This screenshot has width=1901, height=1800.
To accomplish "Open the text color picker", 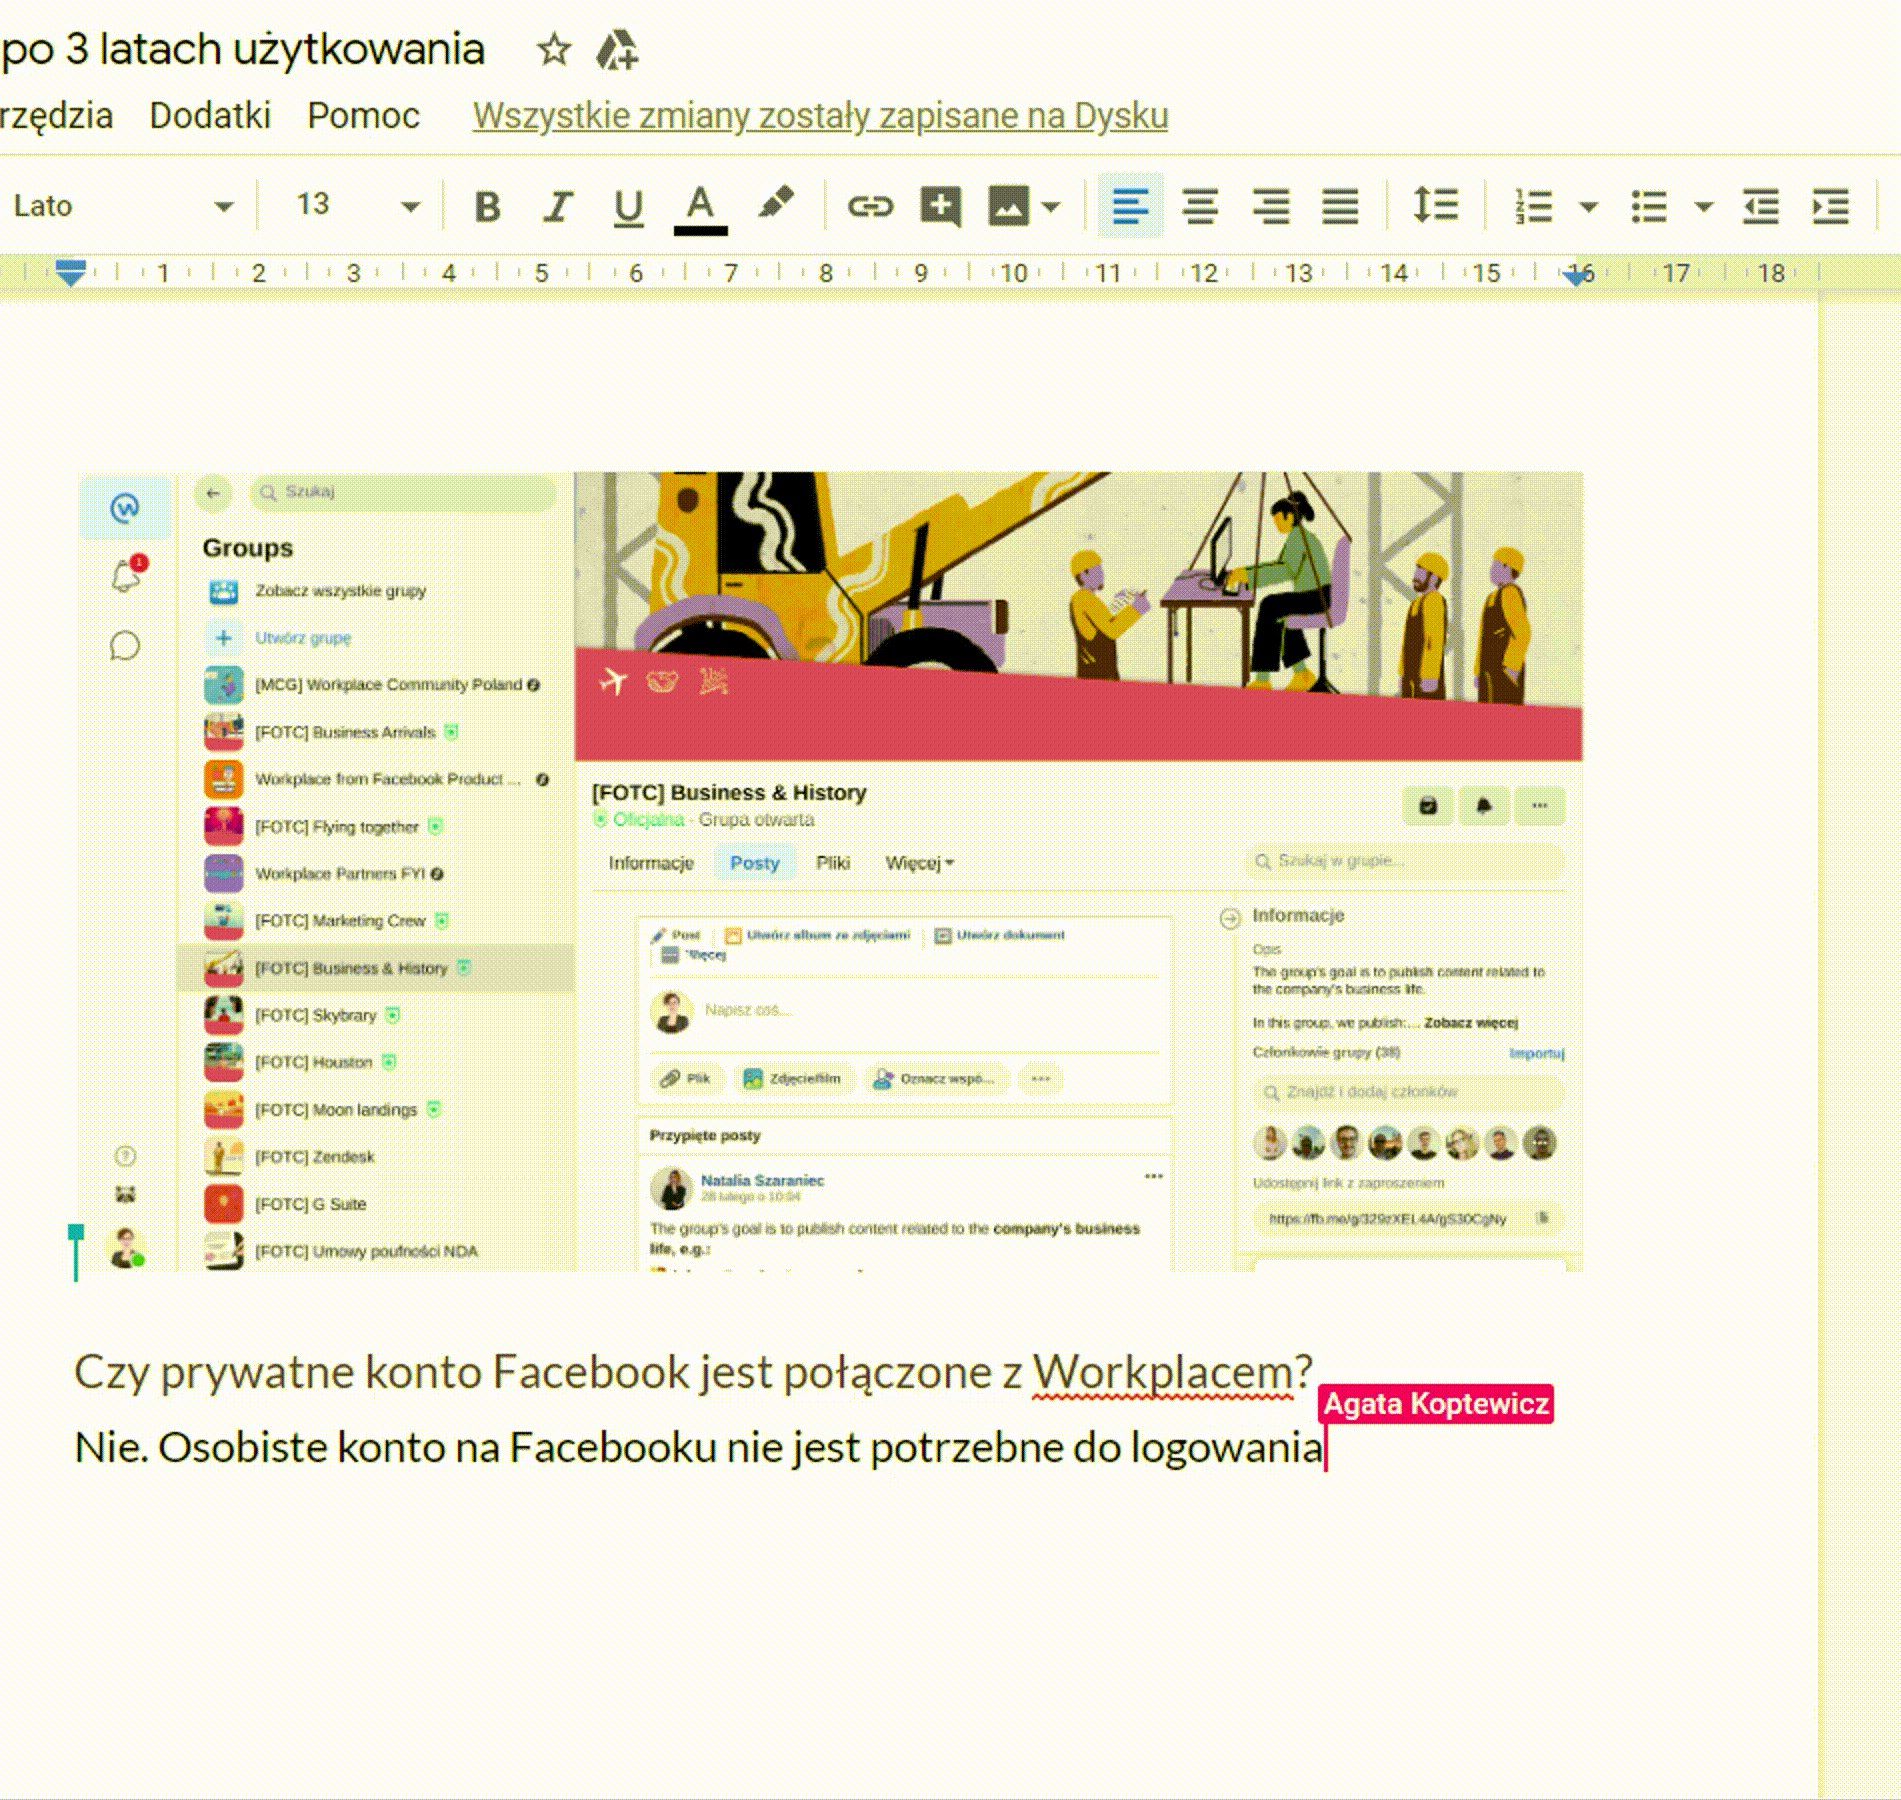I will (700, 208).
